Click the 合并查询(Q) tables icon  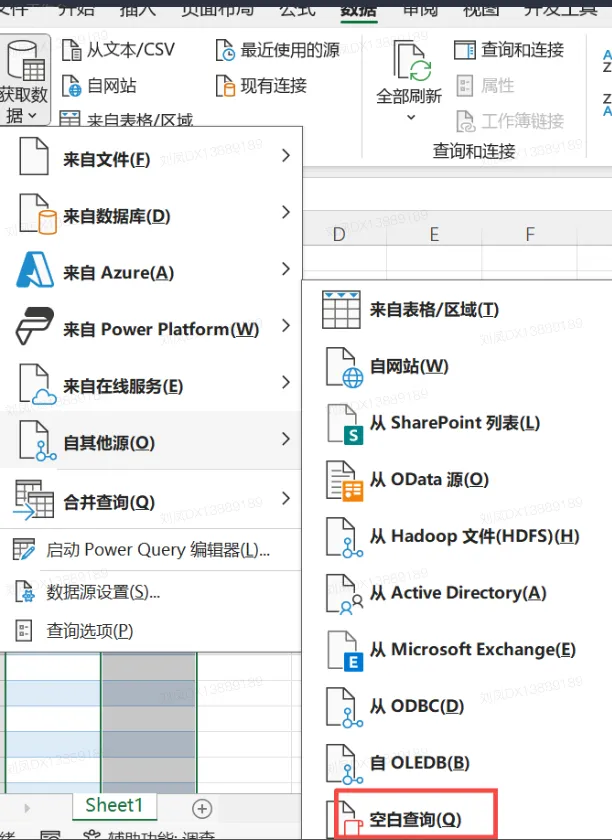(x=34, y=499)
